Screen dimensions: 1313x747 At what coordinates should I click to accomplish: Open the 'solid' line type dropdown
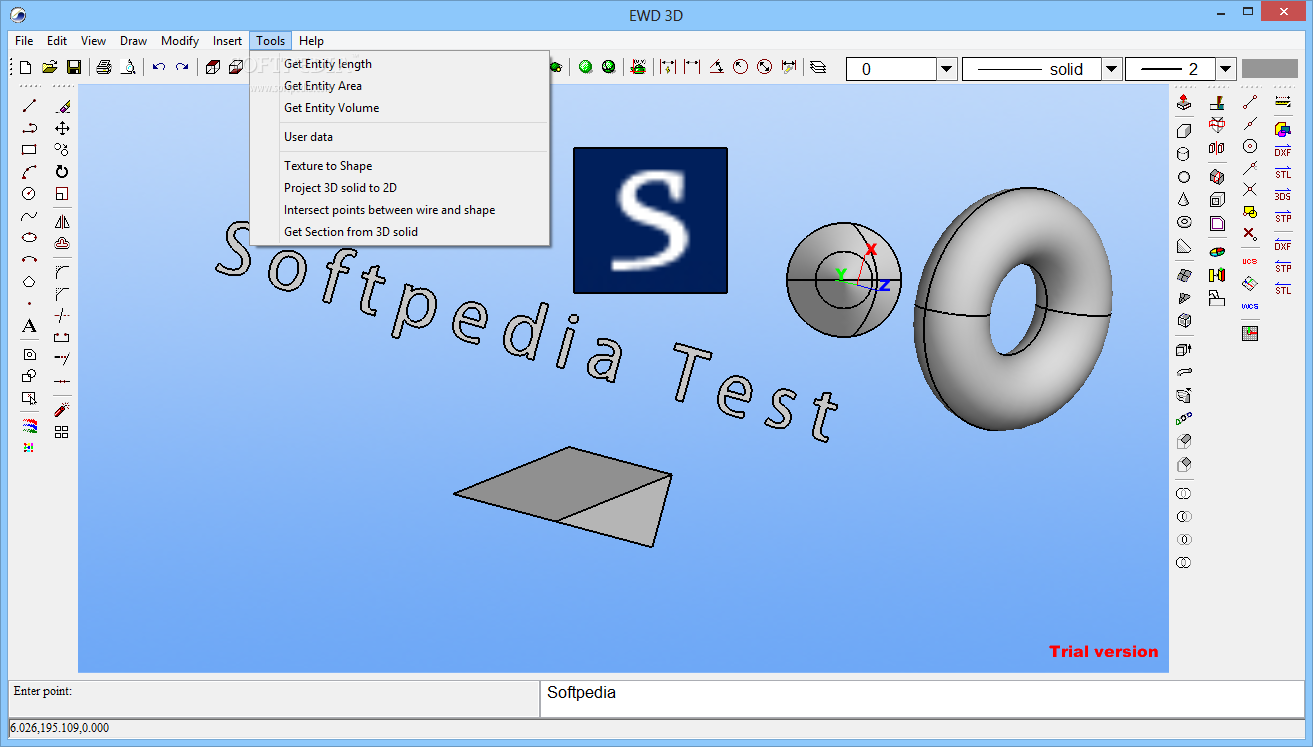pyautogui.click(x=1110, y=69)
